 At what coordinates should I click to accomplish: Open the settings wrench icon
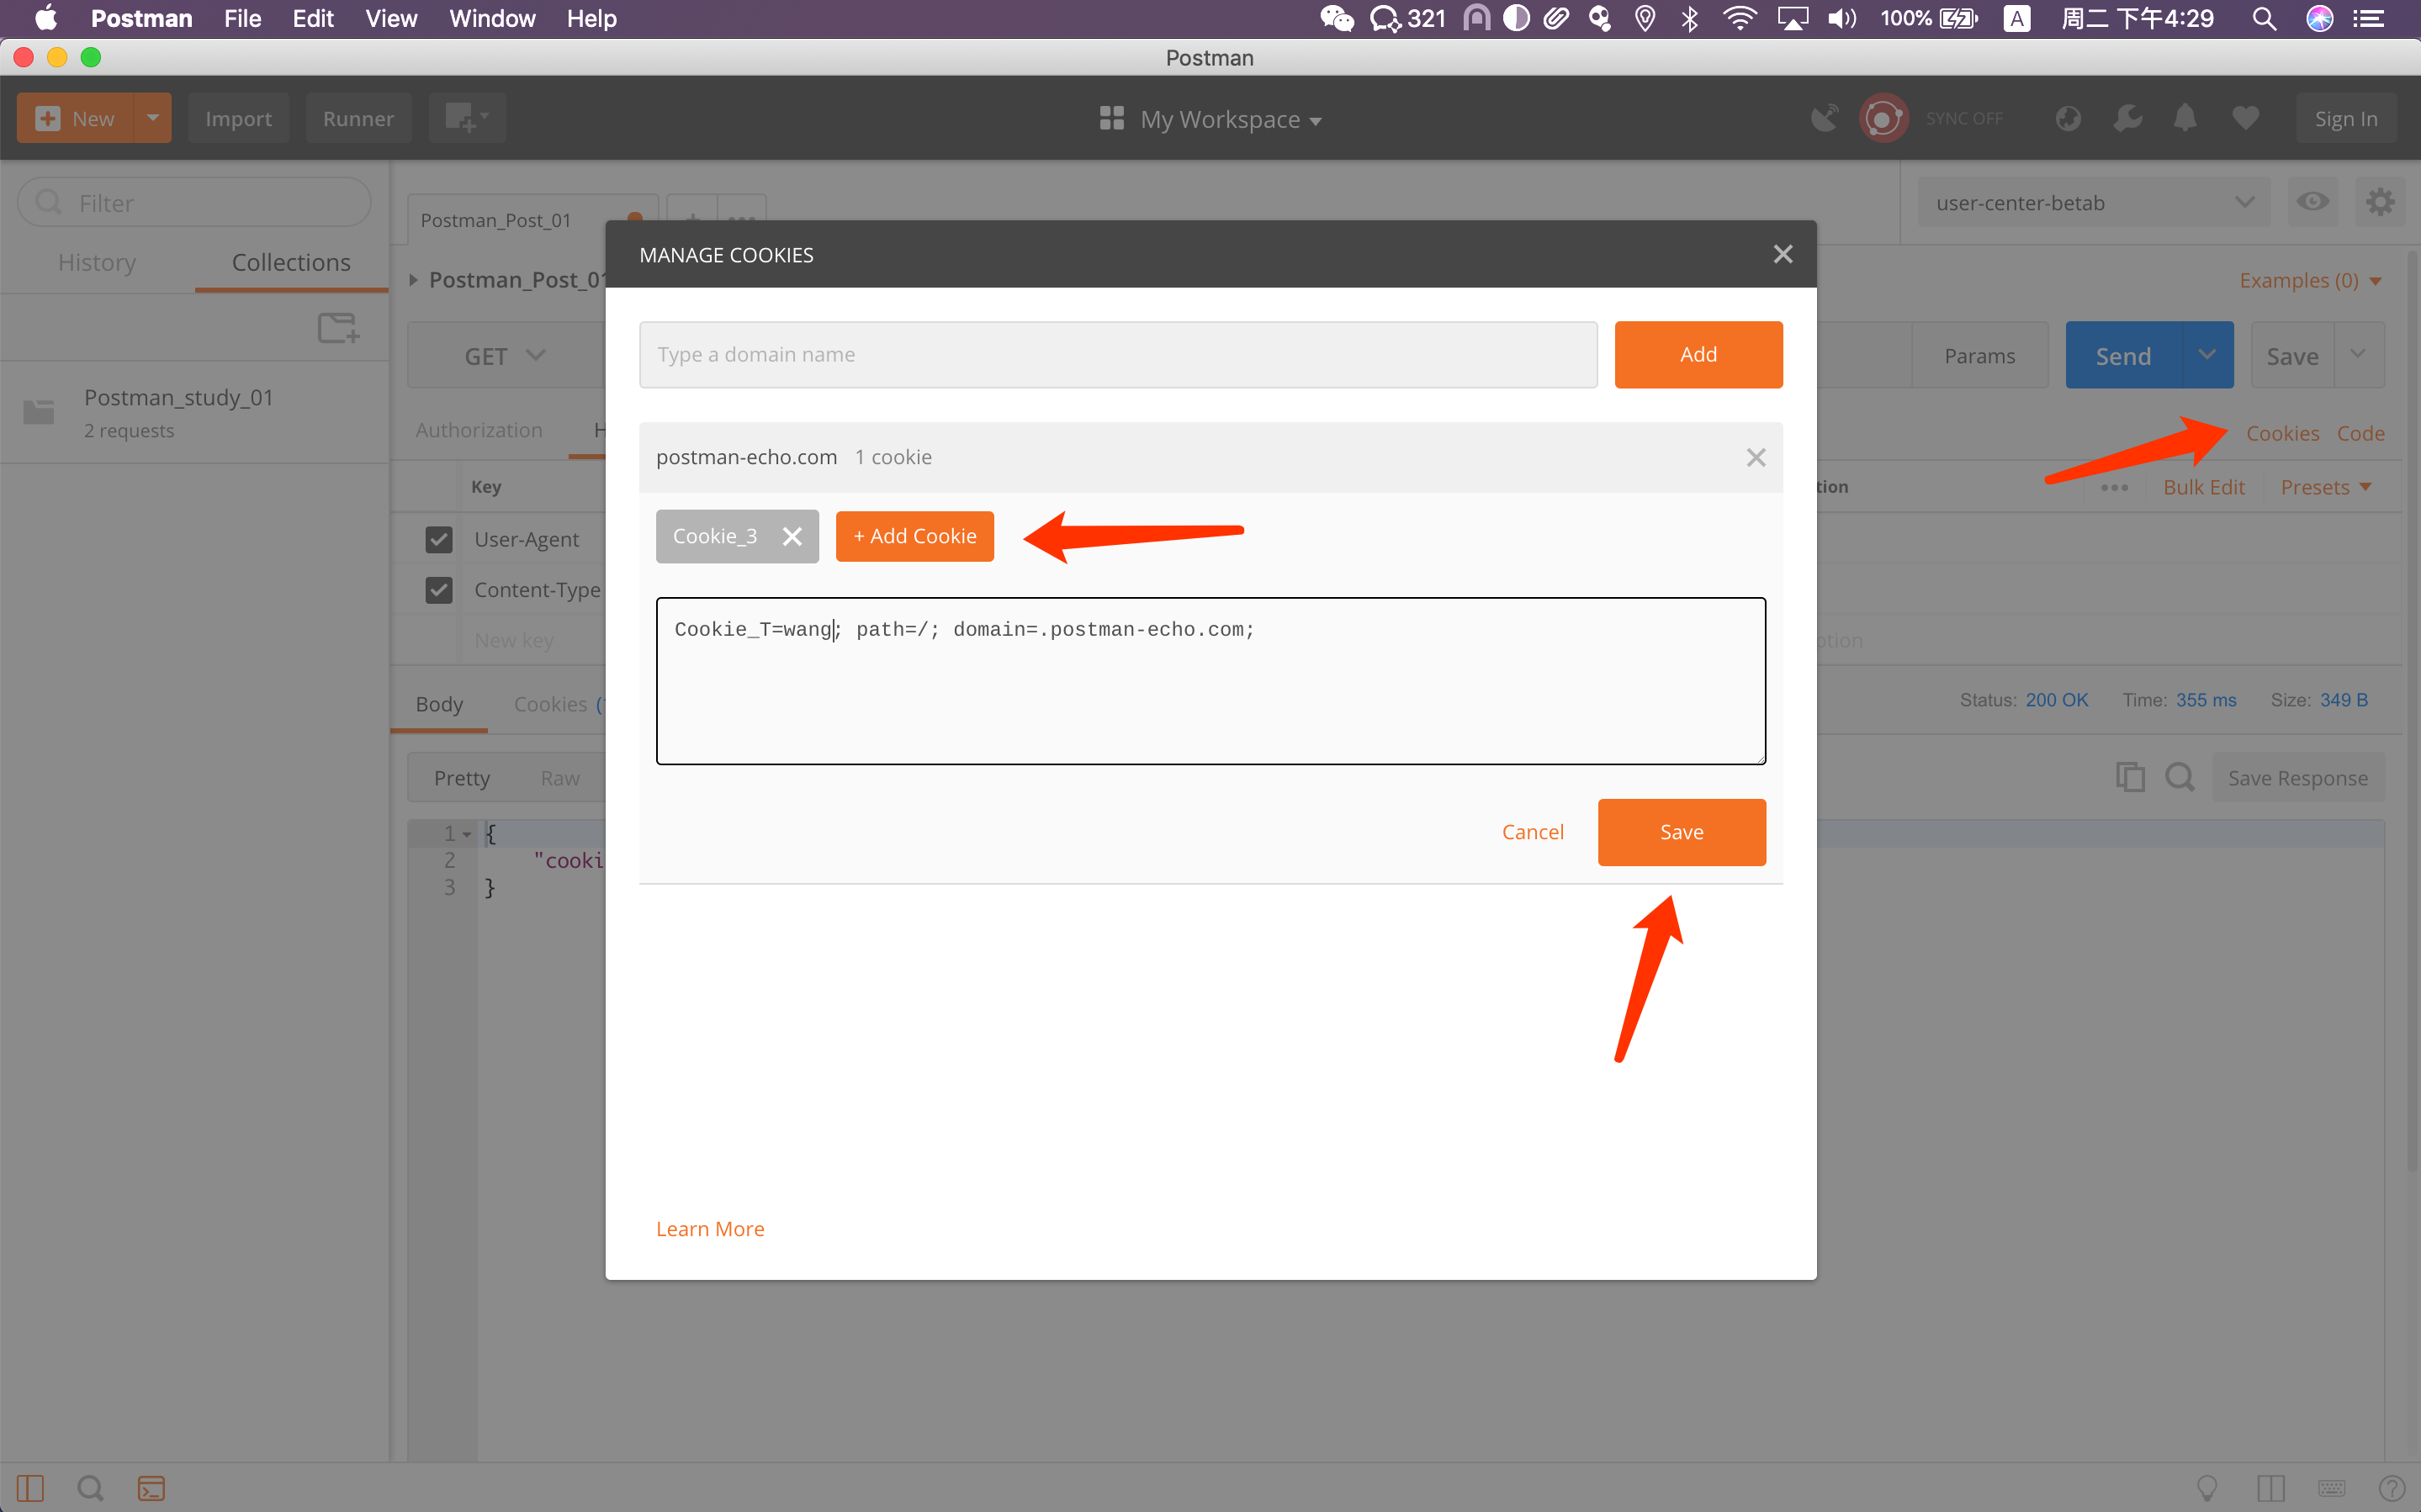pyautogui.click(x=2127, y=118)
